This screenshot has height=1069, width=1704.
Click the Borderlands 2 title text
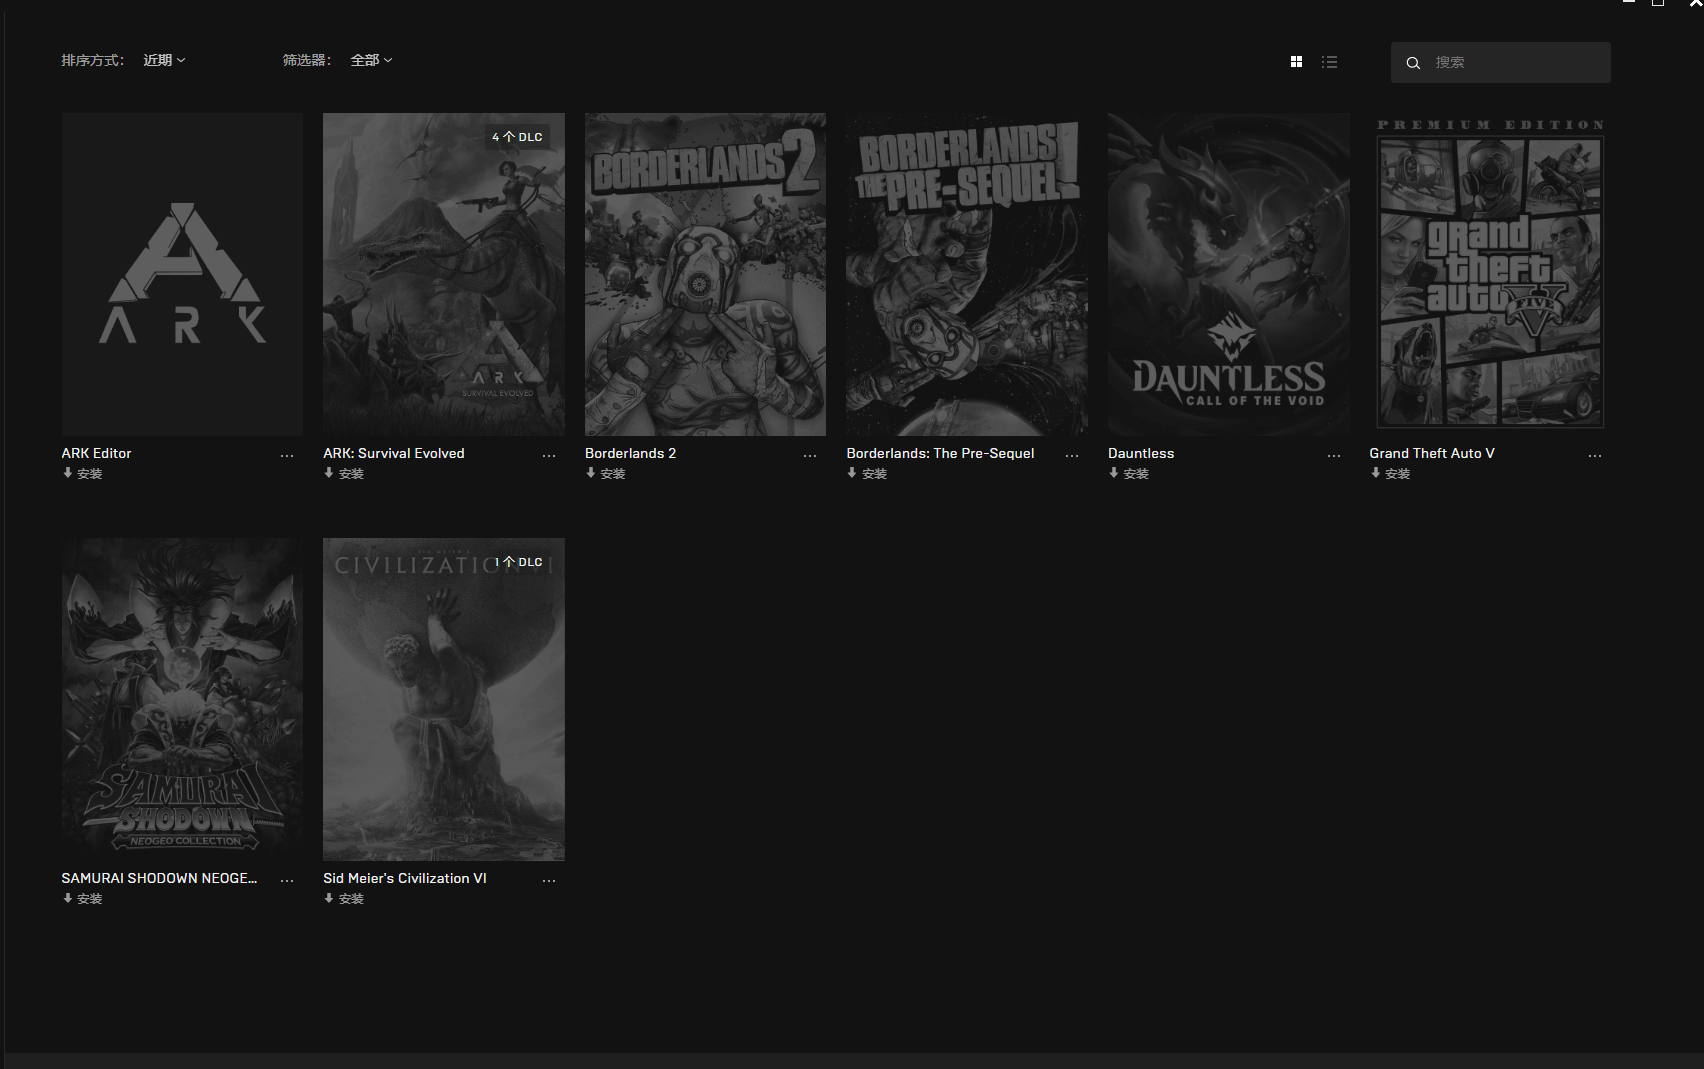(630, 453)
